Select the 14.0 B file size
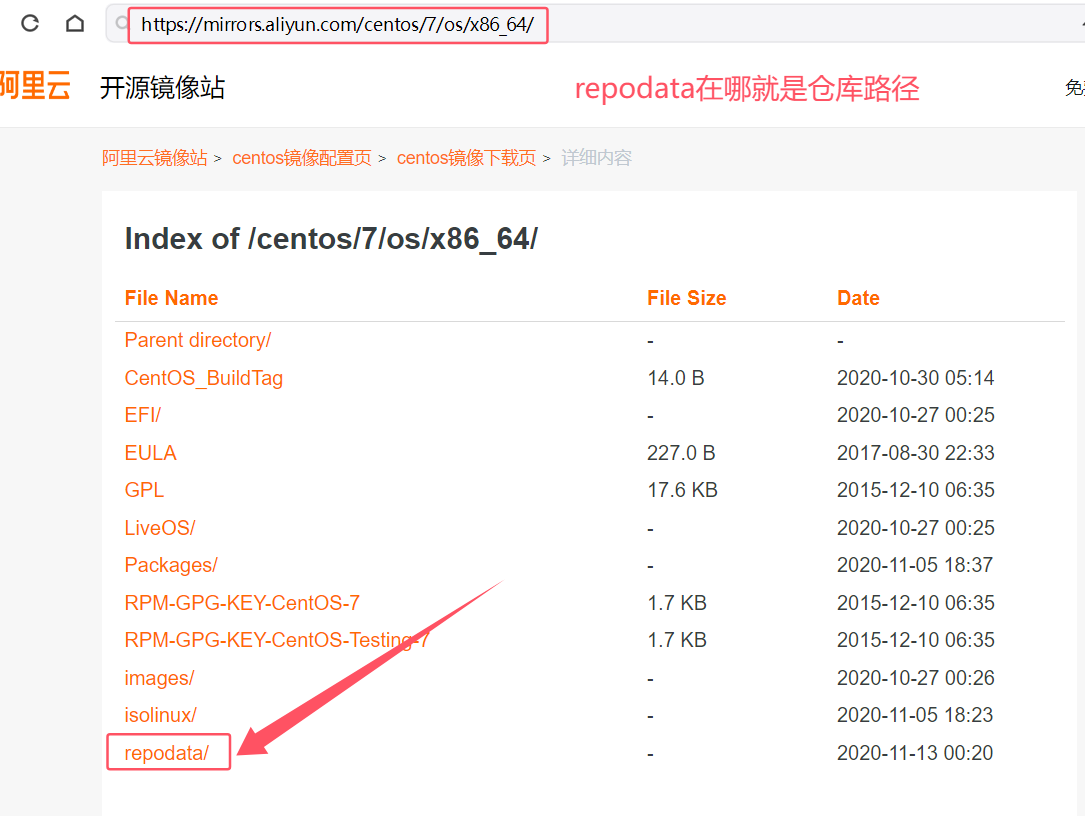 [x=675, y=378]
